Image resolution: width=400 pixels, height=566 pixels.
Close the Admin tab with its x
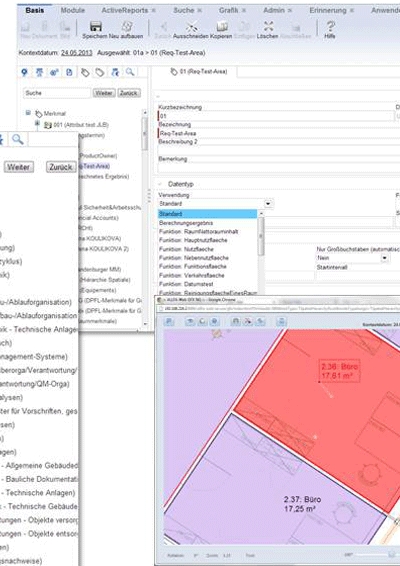(290, 10)
